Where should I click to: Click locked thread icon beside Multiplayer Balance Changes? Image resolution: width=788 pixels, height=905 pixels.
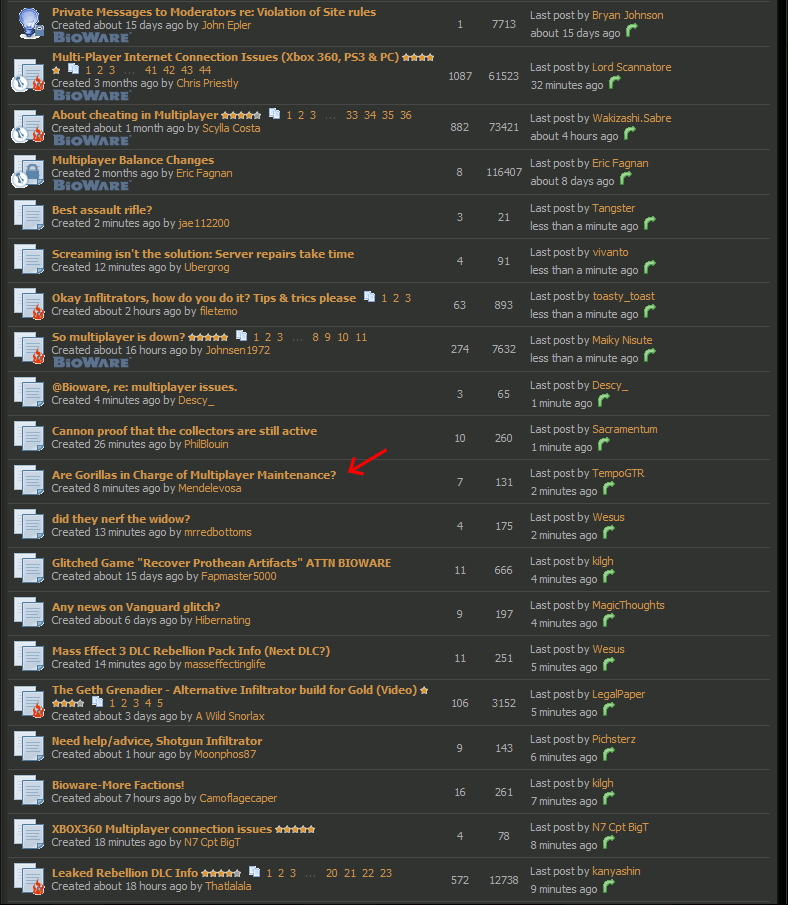(27, 171)
